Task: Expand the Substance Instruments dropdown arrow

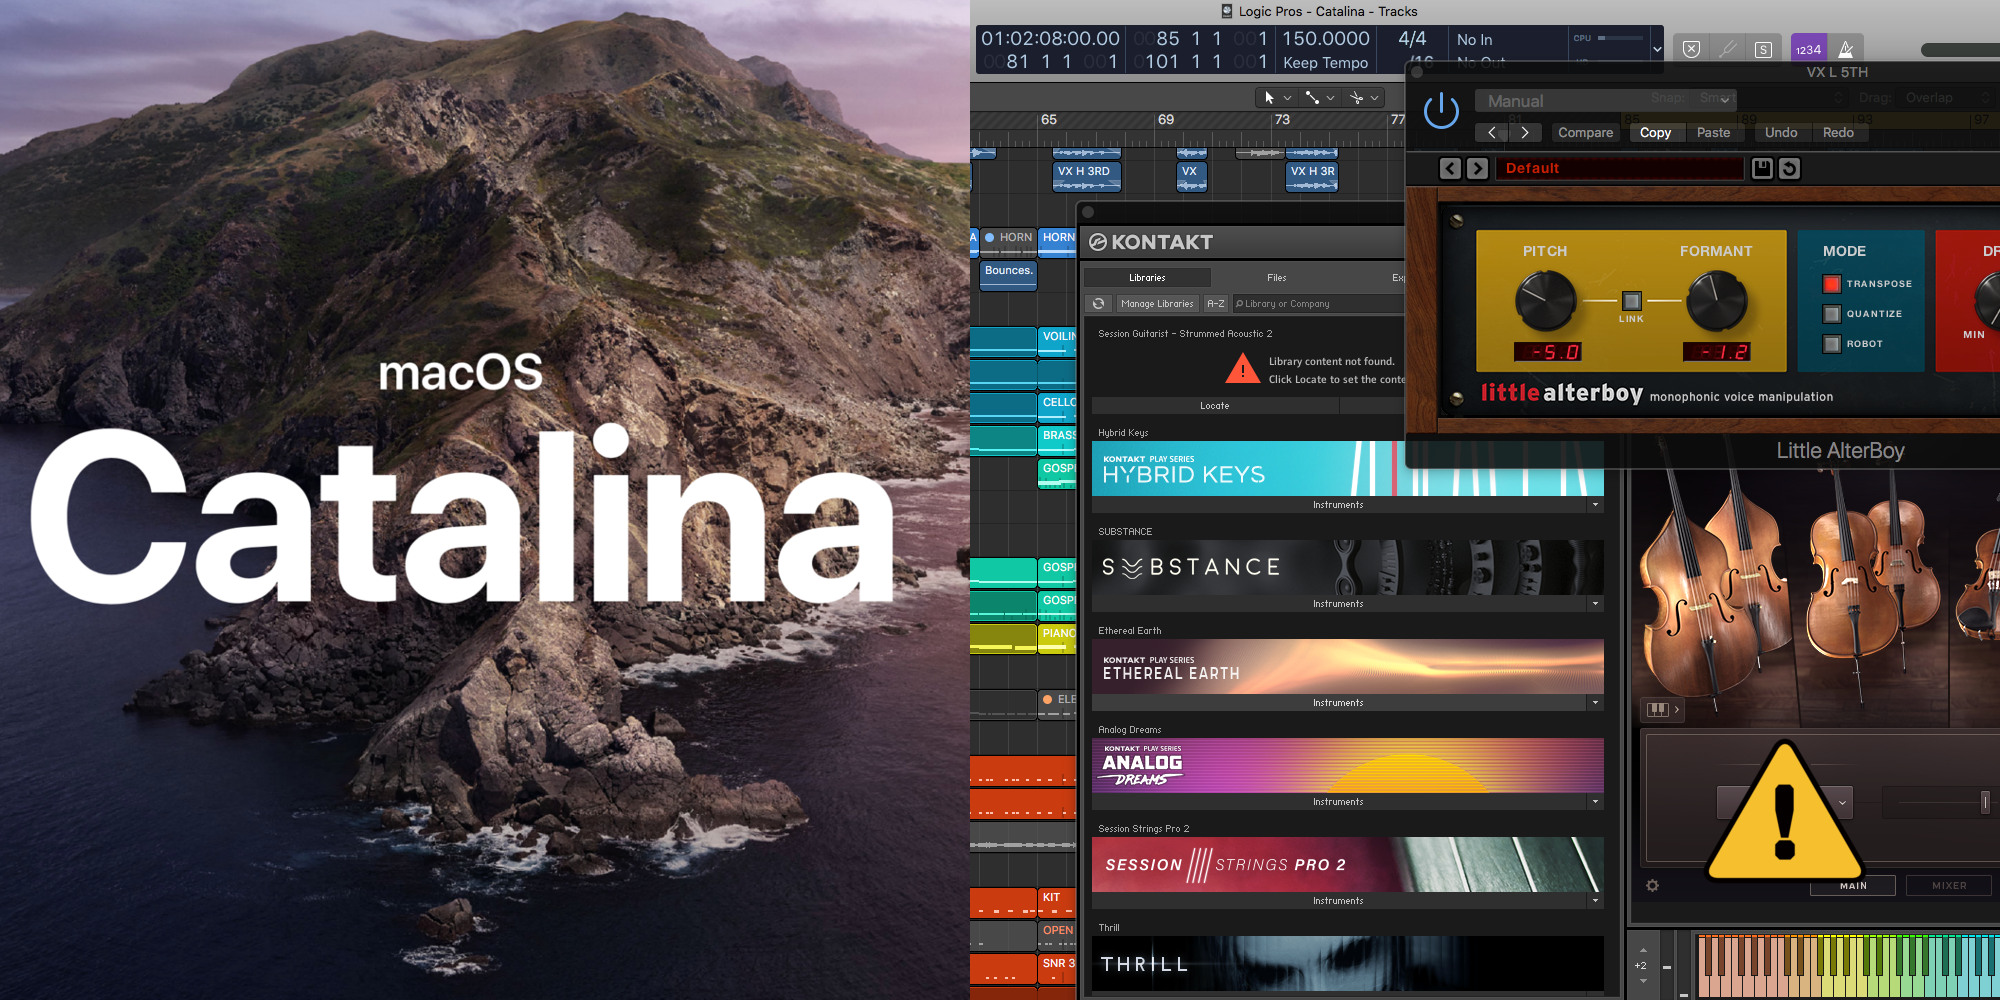Action: click(x=1595, y=604)
